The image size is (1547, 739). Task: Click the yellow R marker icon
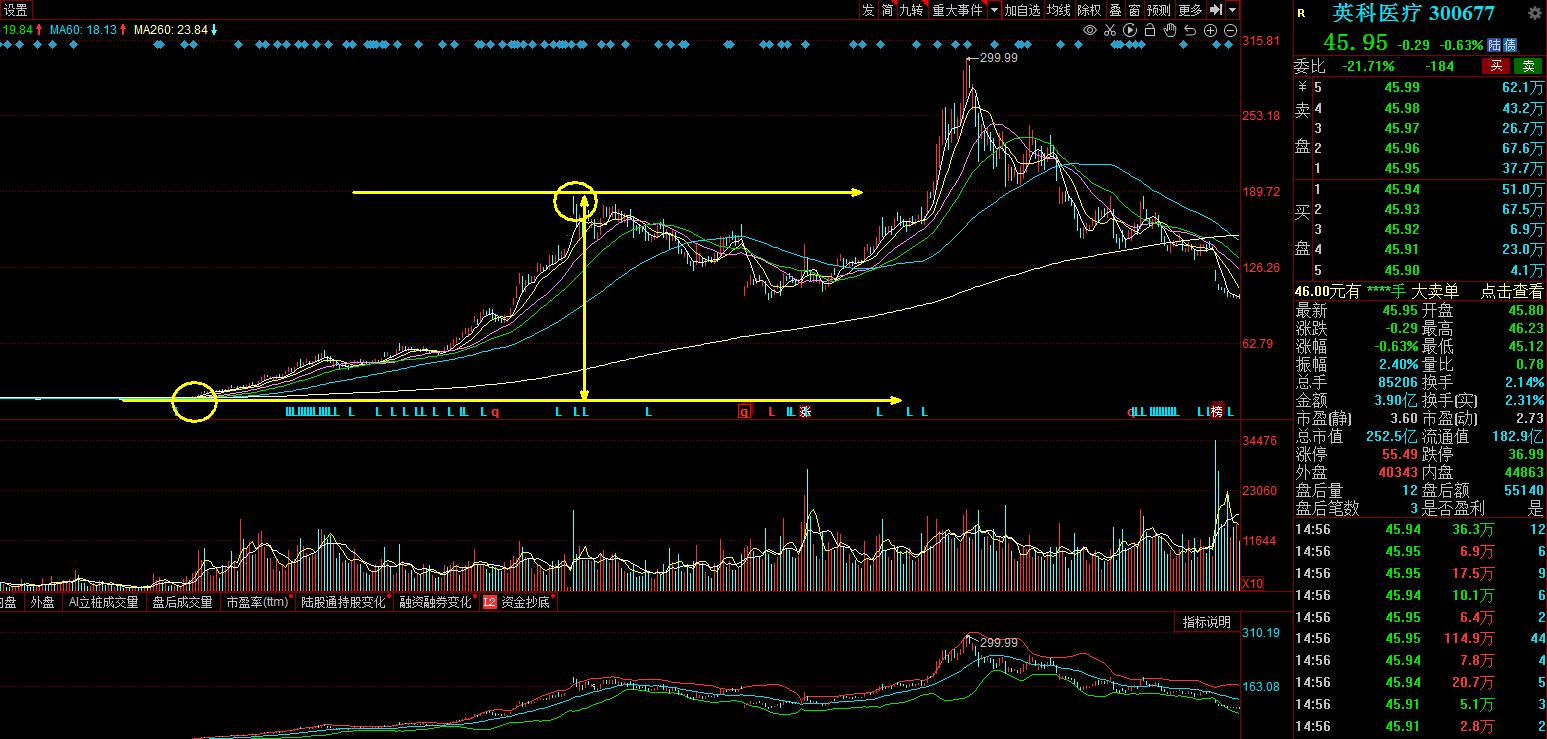(1301, 14)
